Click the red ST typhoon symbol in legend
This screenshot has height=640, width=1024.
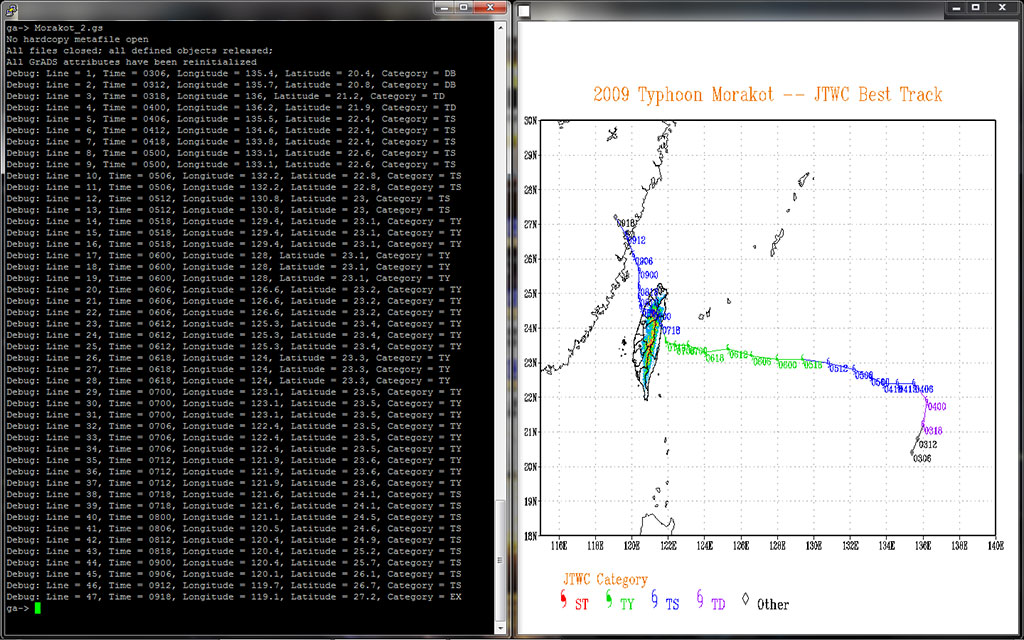564,600
